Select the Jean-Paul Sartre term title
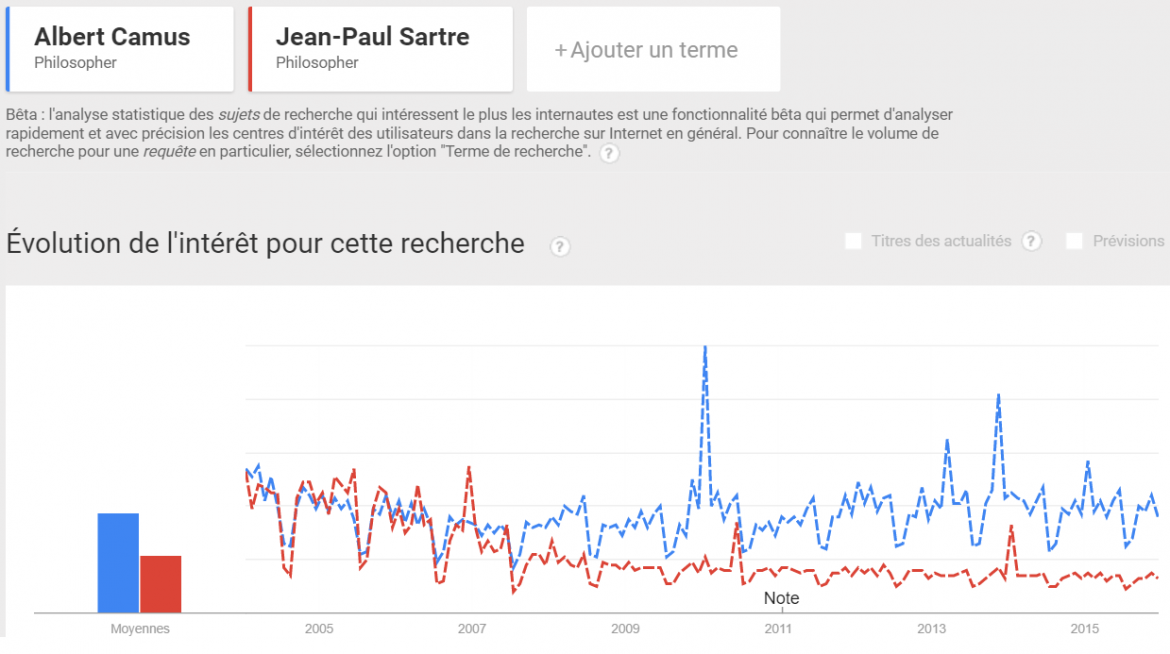This screenshot has height=654, width=1170. pos(372,37)
